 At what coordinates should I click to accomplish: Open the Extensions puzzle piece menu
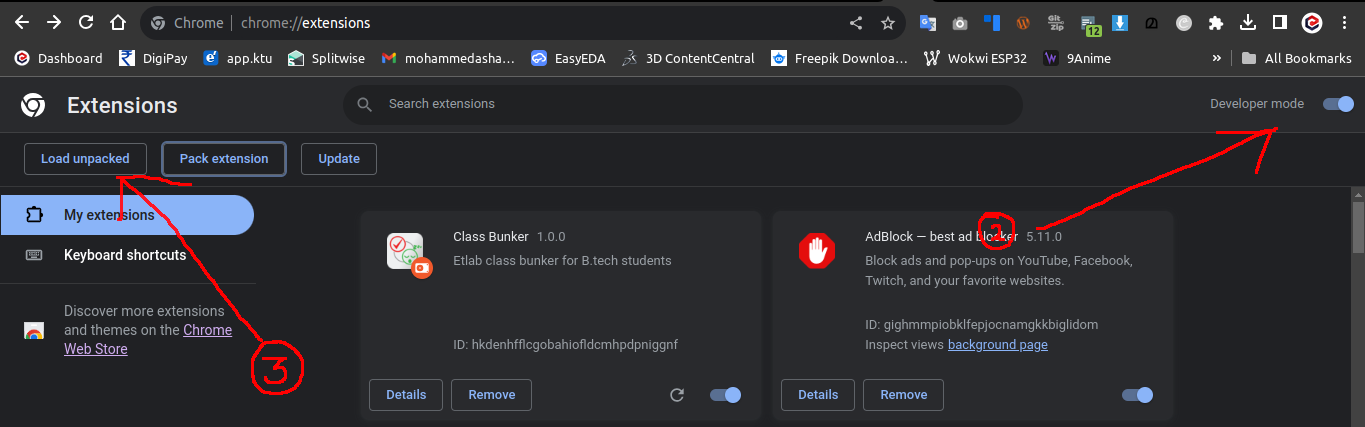pyautogui.click(x=1216, y=22)
